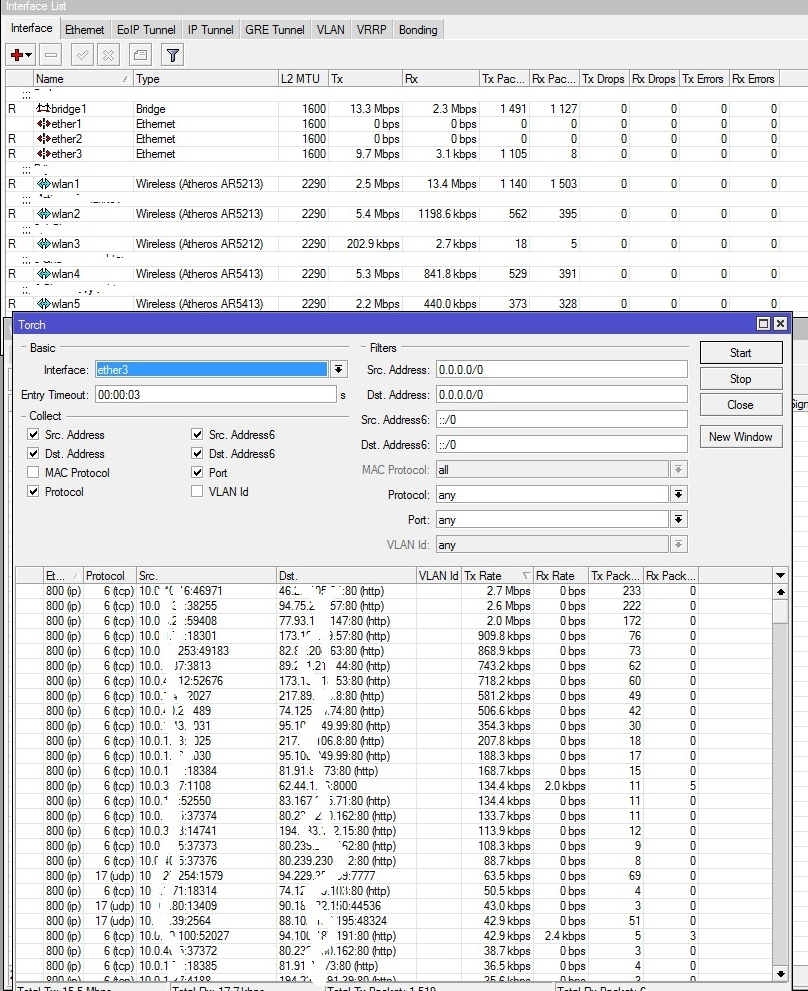This screenshot has width=808, height=991.
Task: Select Torch row with 2.7 Mbps Tx Rate
Action: point(393,591)
